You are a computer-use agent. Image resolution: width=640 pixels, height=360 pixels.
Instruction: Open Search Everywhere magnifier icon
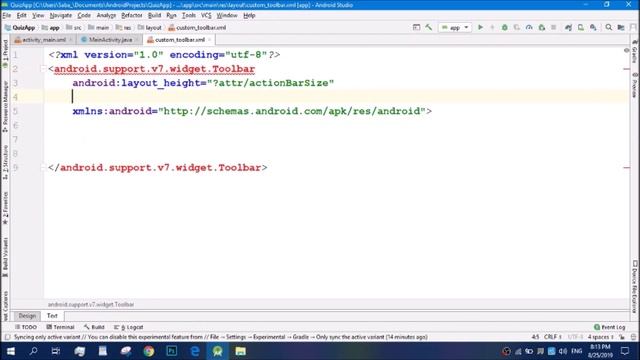pyautogui.click(x=609, y=27)
